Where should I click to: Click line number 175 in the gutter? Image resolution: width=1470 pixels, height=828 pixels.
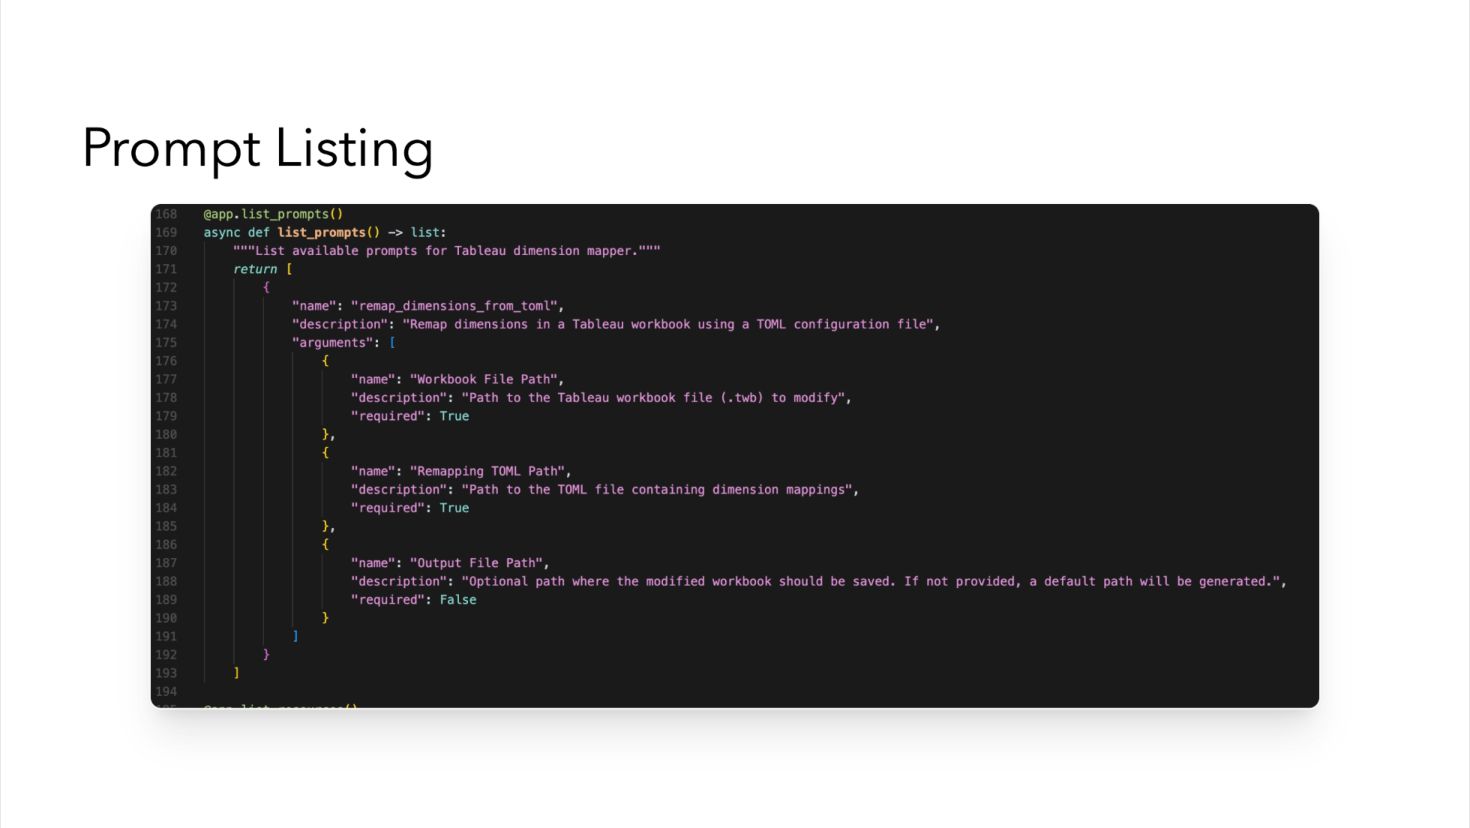(166, 343)
